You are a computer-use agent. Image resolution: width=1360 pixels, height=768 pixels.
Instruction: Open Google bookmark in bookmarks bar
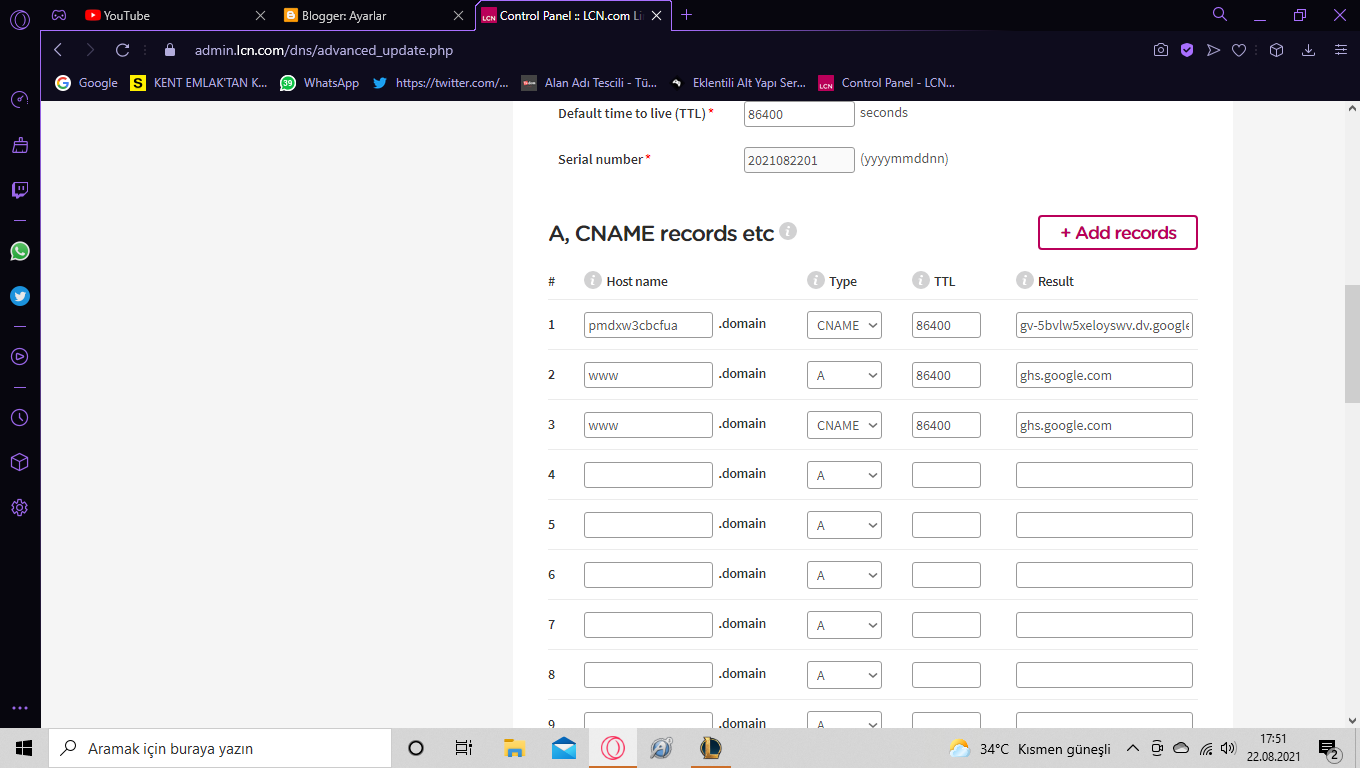tap(87, 83)
